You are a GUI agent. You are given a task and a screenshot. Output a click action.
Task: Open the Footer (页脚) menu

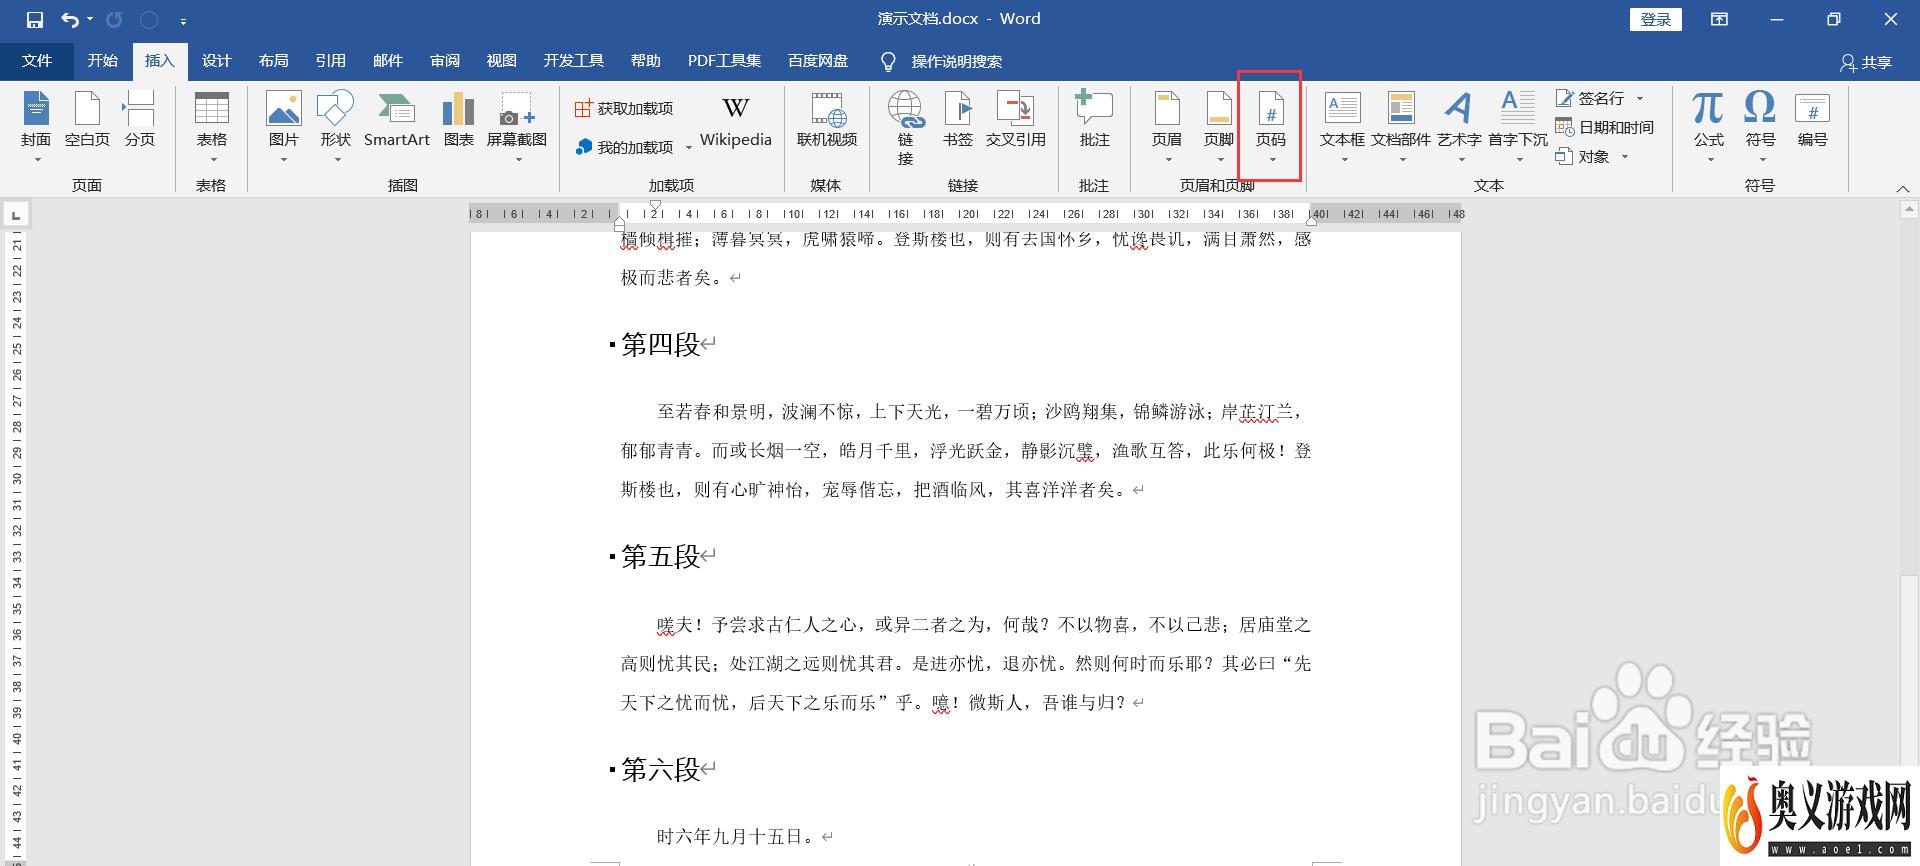1219,127
